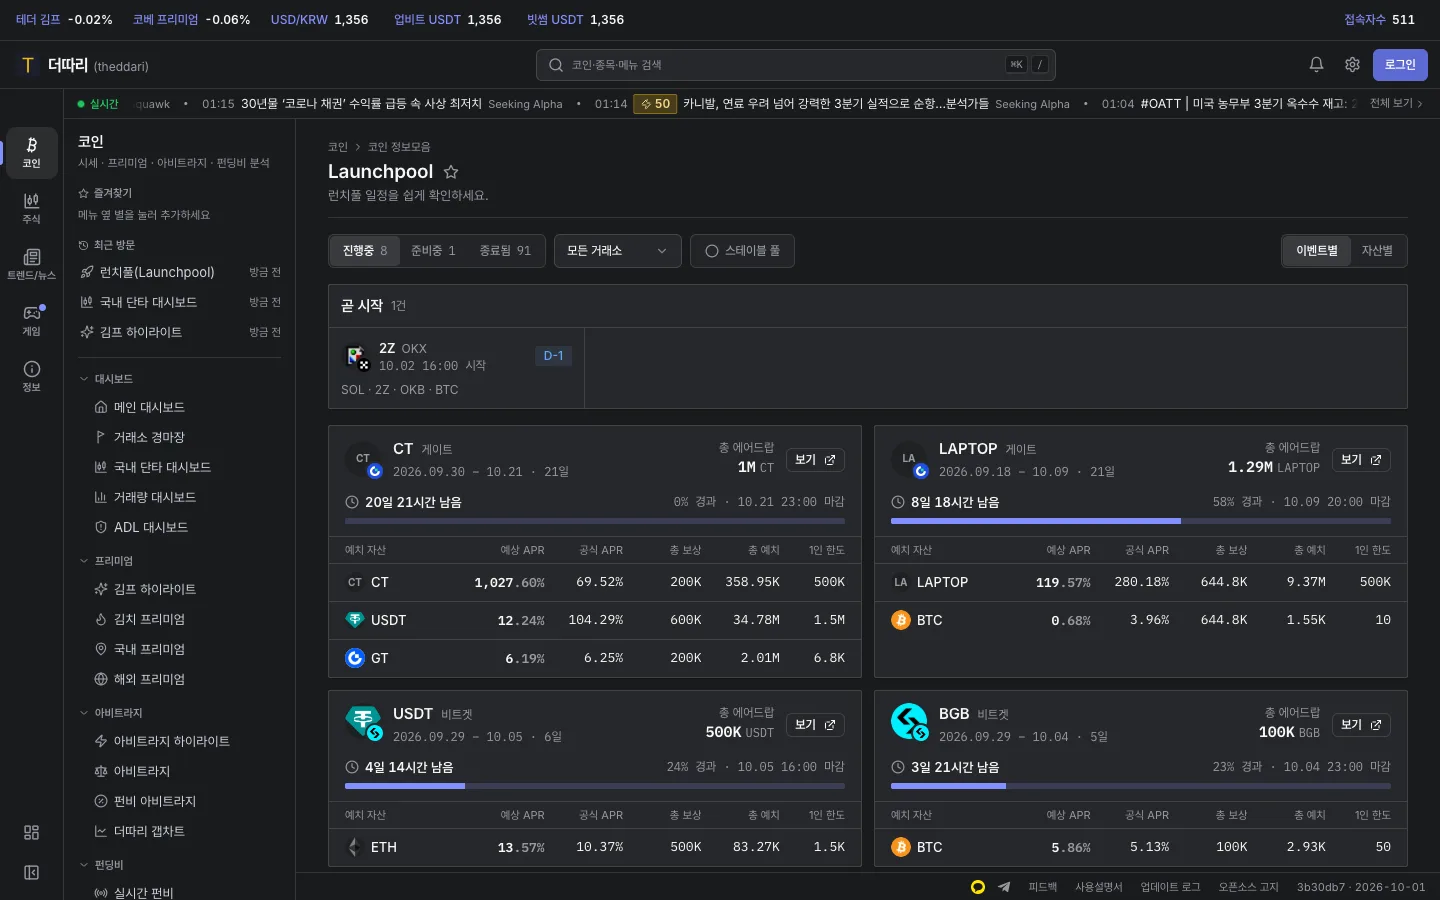Image resolution: width=1440 pixels, height=900 pixels.
Task: Click the LAPTOP pool avatar icon
Action: [908, 460]
